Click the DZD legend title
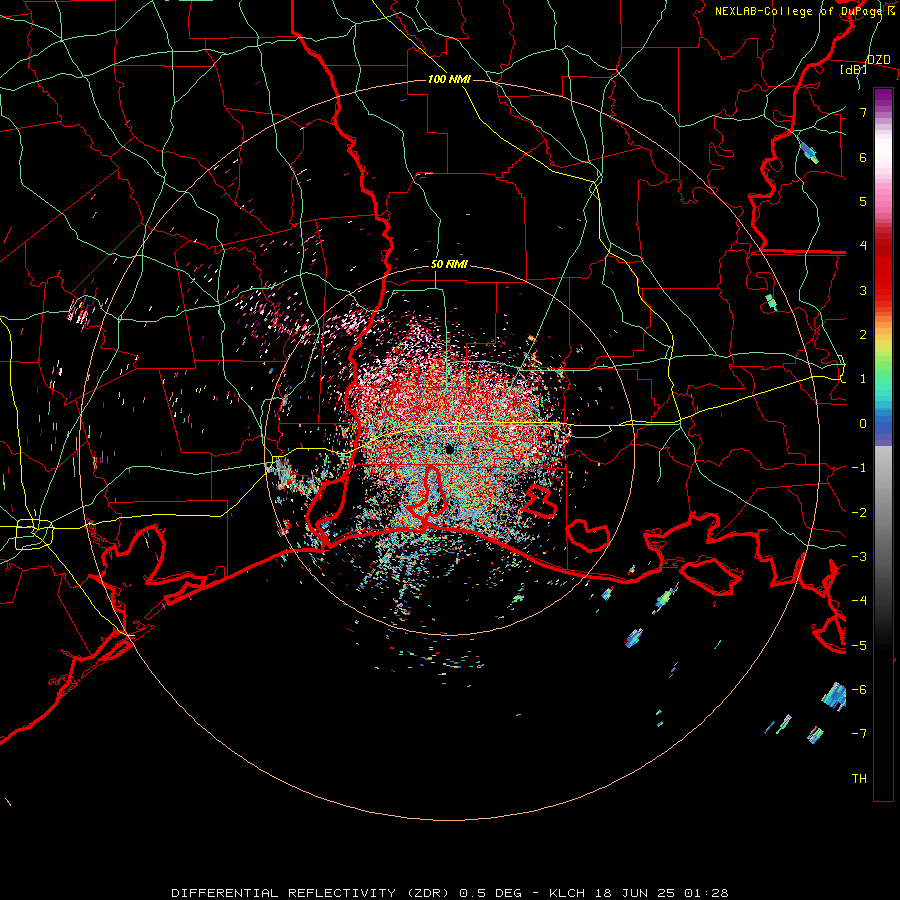900x900 pixels. pyautogui.click(x=878, y=60)
